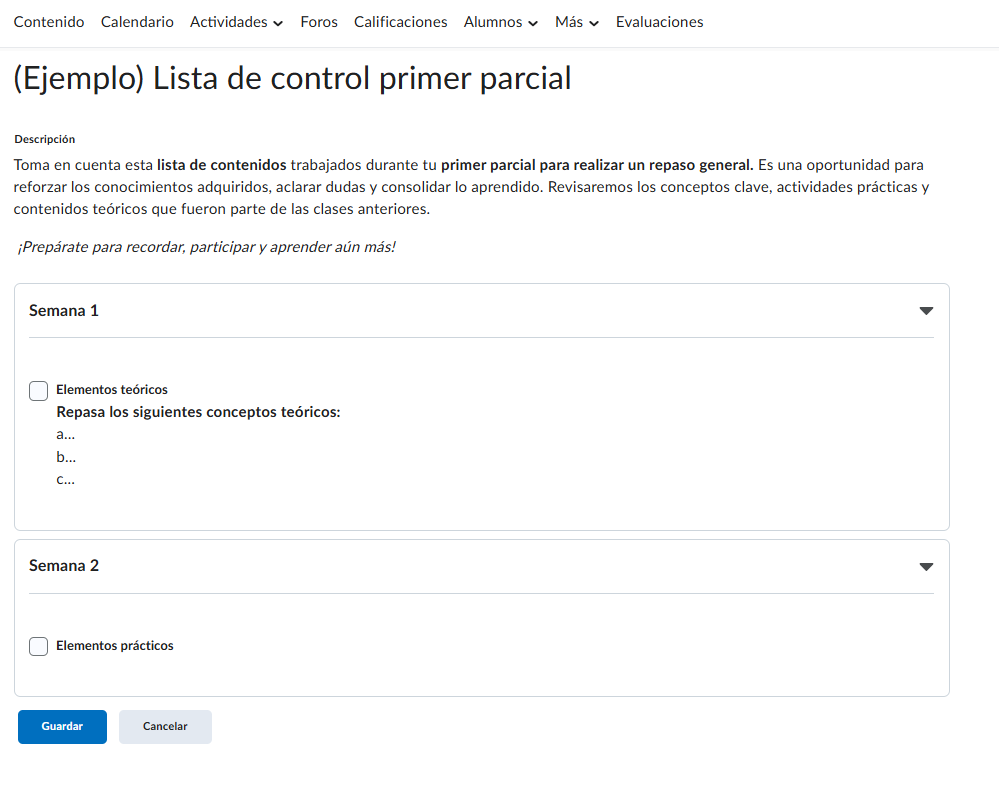The width and height of the screenshot is (999, 788).
Task: Click the Semana 1 section heading
Action: (64, 311)
